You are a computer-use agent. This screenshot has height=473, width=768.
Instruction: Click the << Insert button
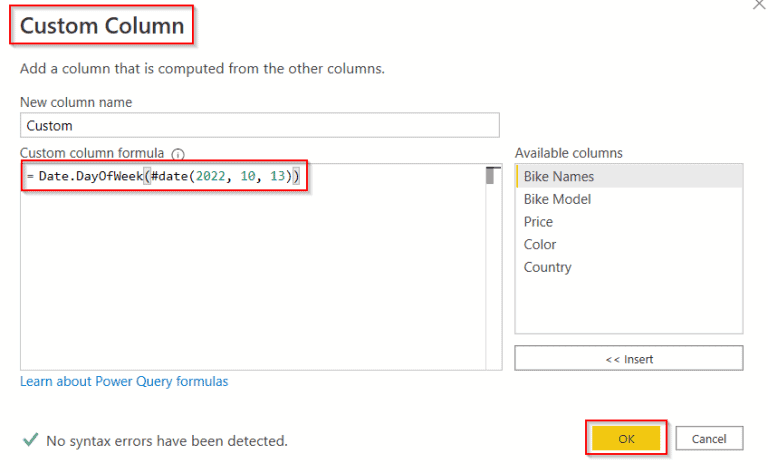[x=628, y=358]
